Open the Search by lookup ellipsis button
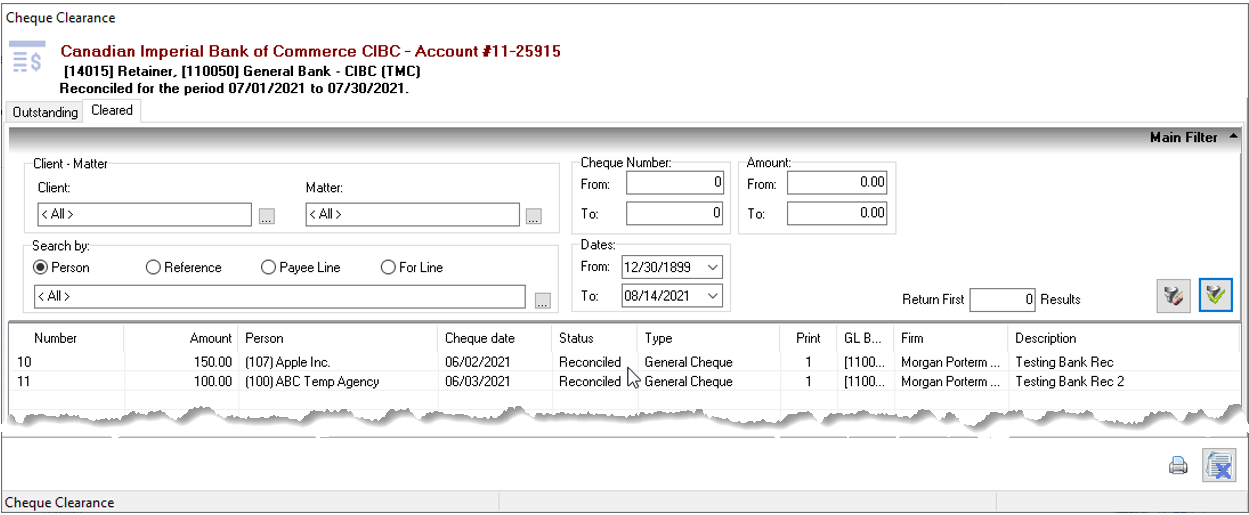Image resolution: width=1249 pixels, height=515 pixels. pyautogui.click(x=542, y=299)
